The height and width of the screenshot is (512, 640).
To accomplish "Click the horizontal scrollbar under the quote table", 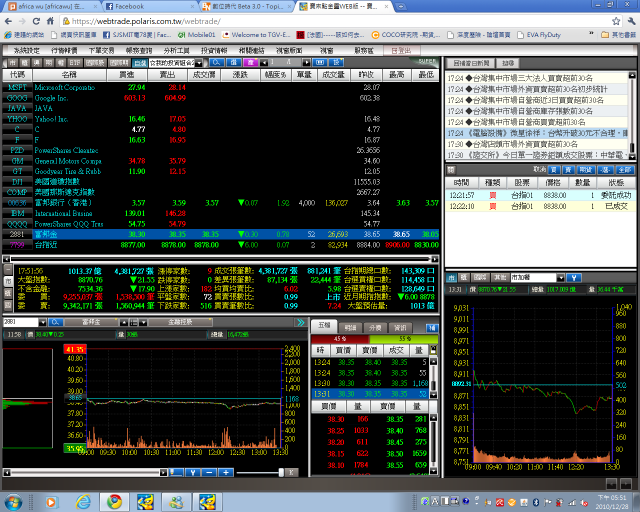I will [x=220, y=259].
